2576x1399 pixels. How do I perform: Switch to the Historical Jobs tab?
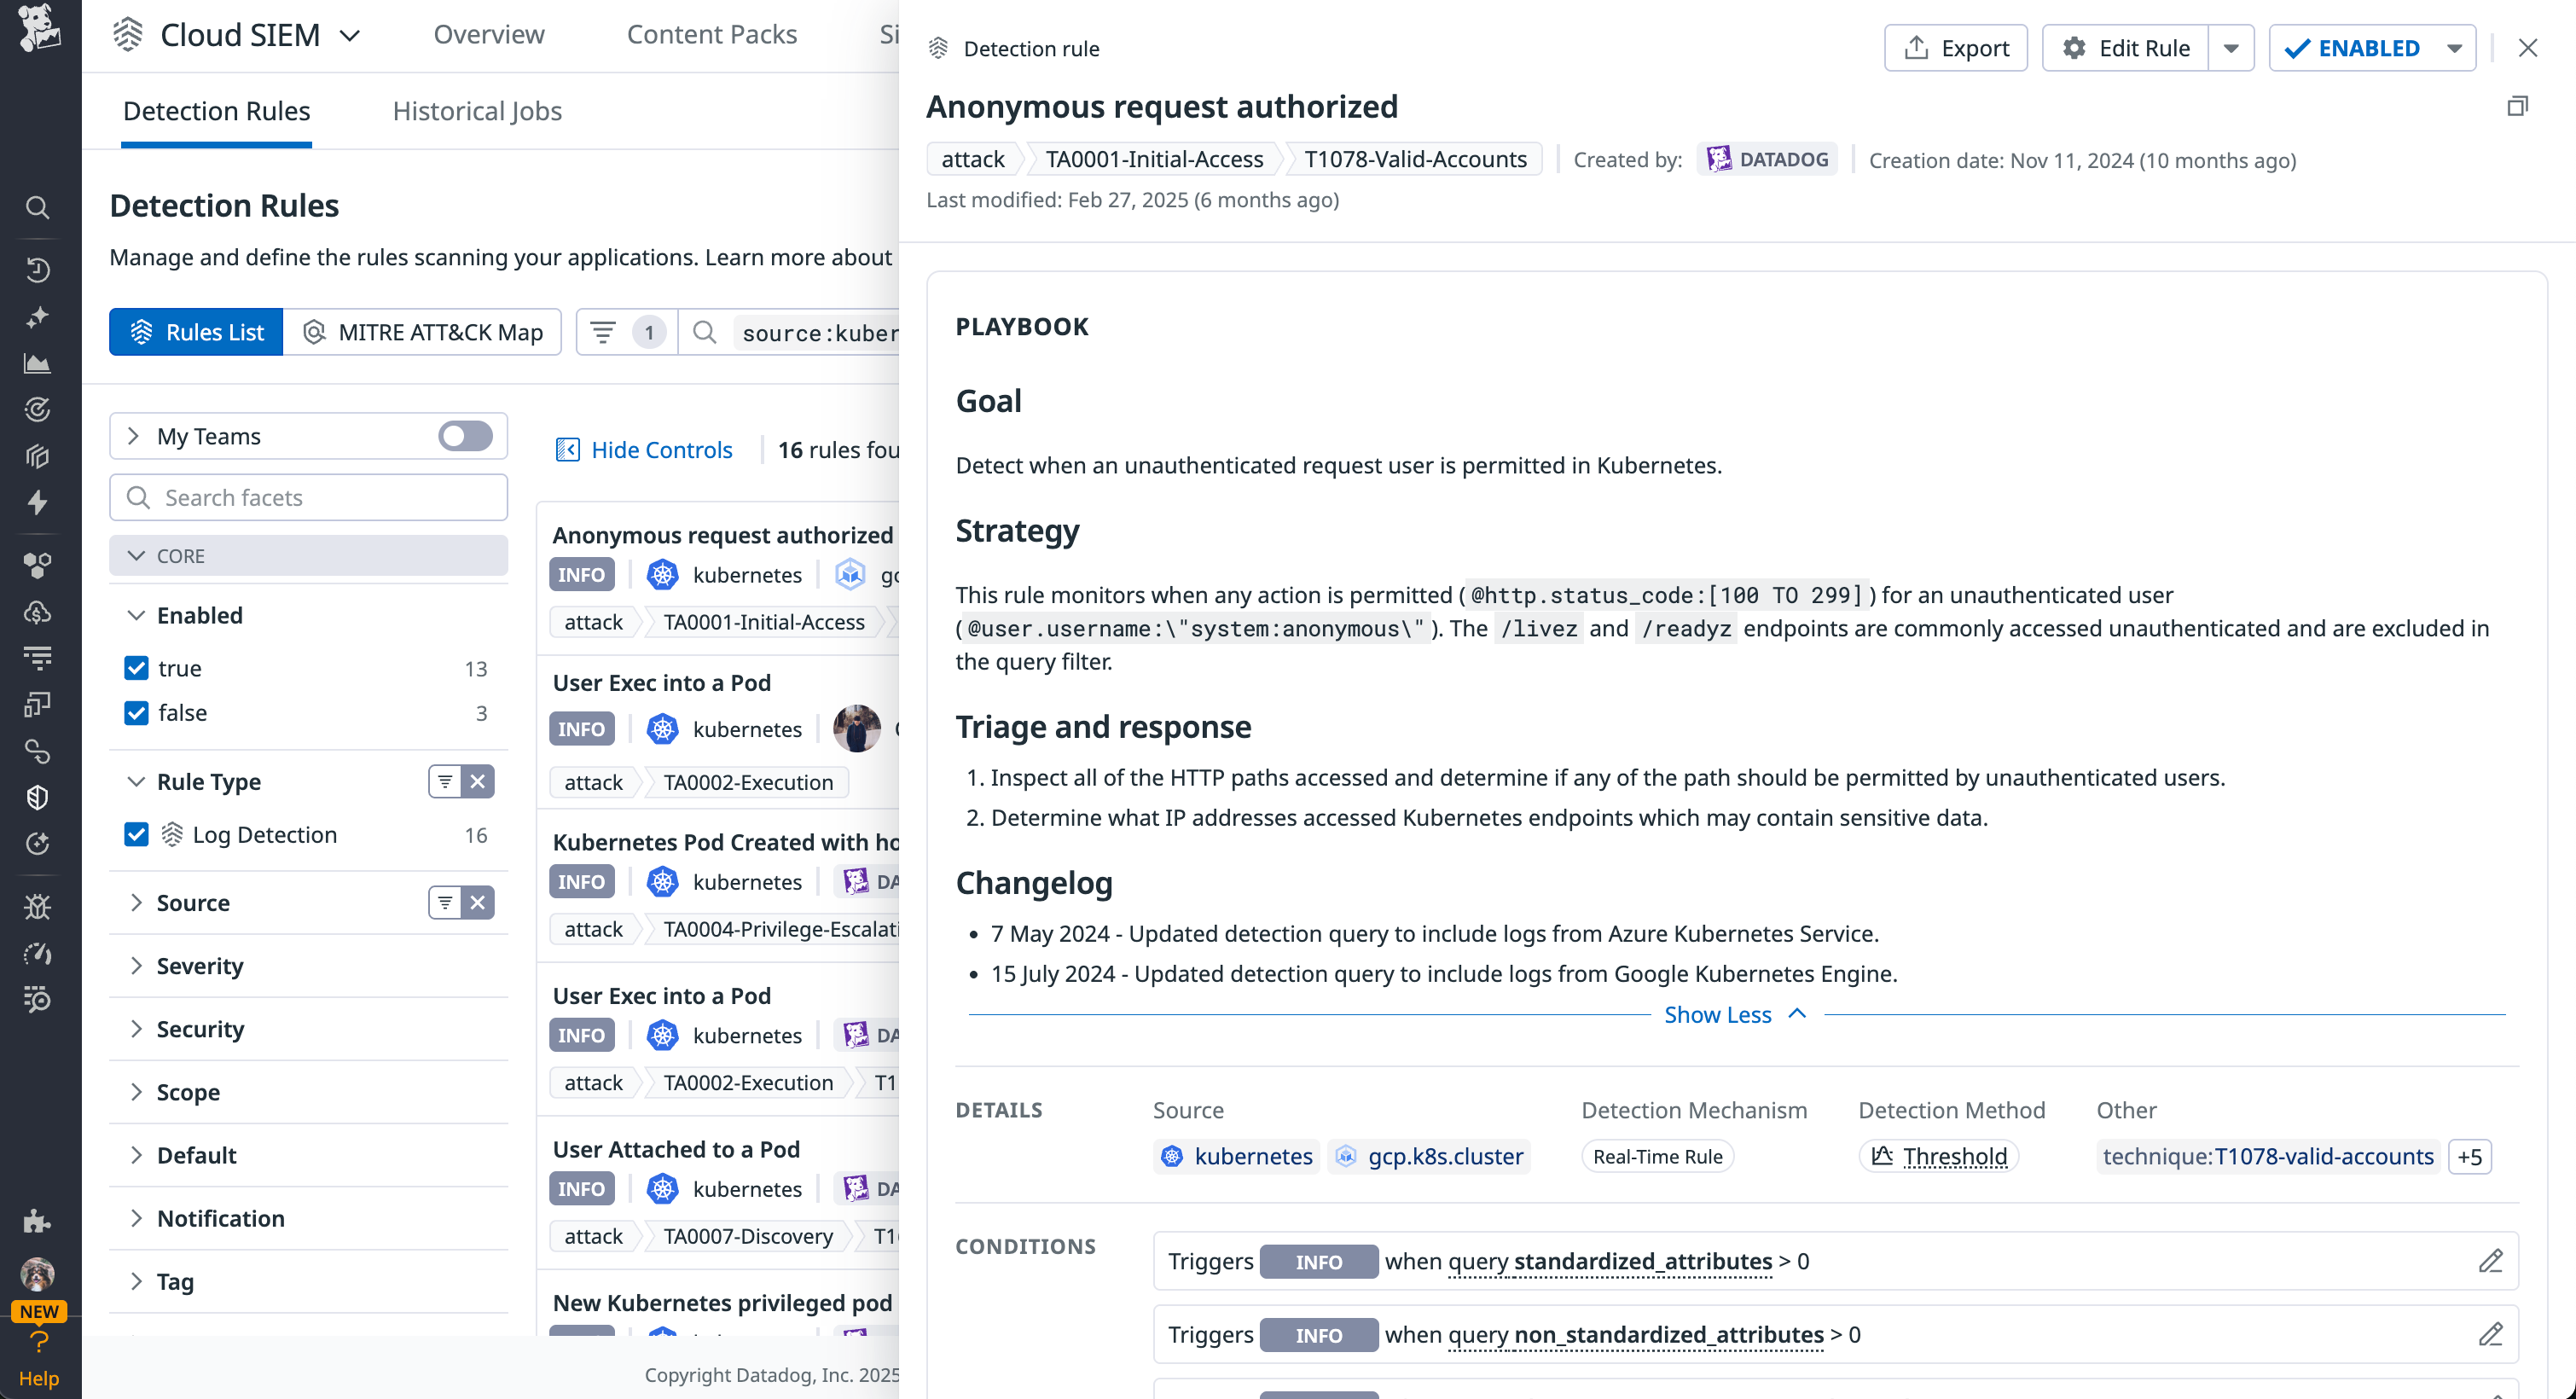click(x=477, y=111)
